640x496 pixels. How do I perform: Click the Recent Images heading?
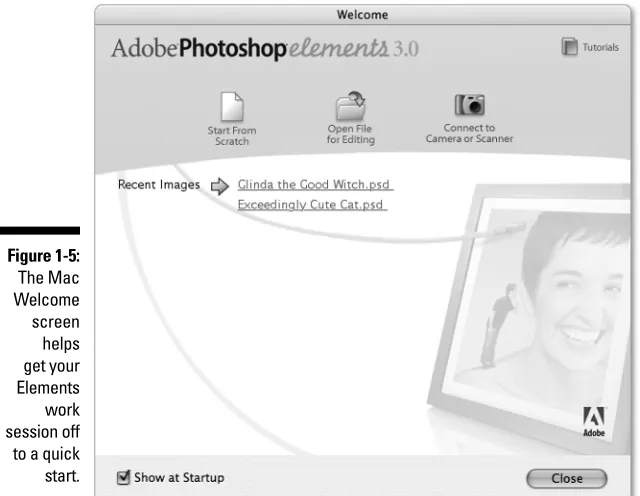click(159, 185)
